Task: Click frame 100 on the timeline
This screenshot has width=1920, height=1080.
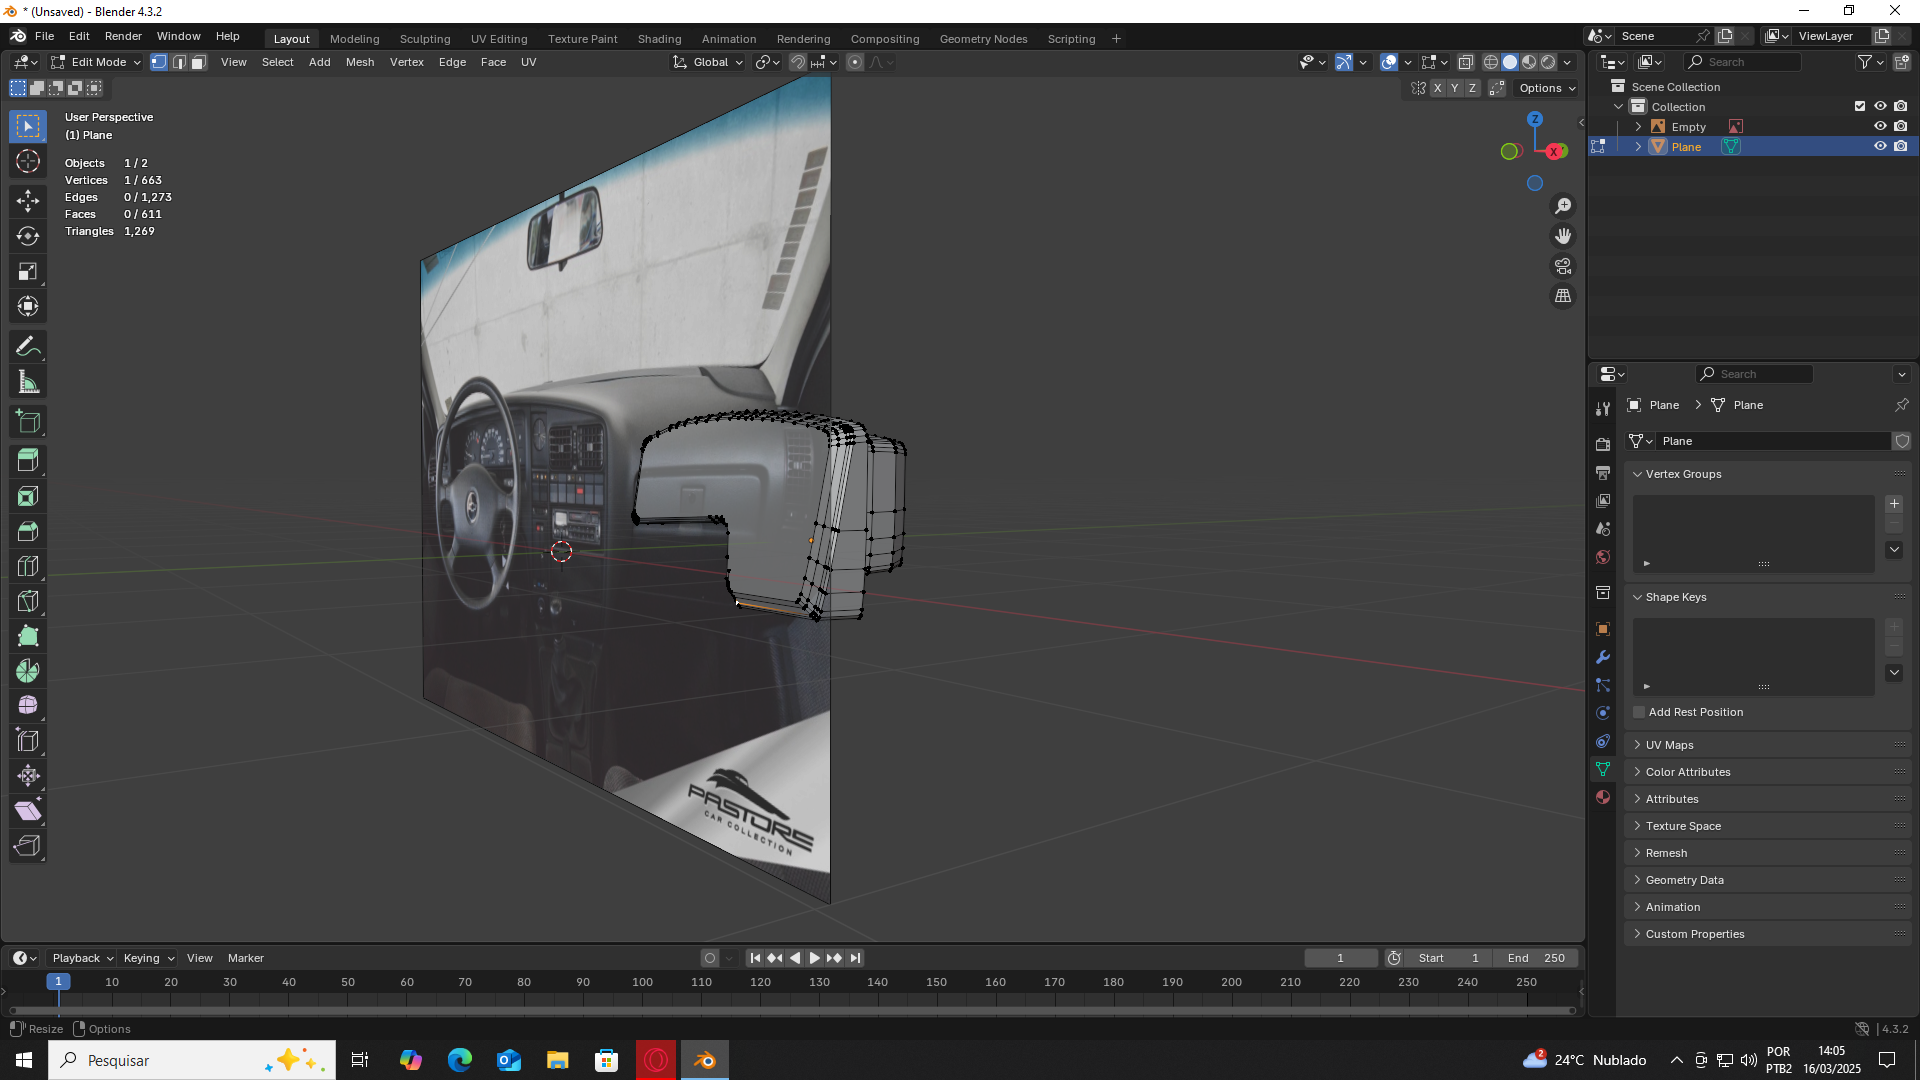Action: 642,983
